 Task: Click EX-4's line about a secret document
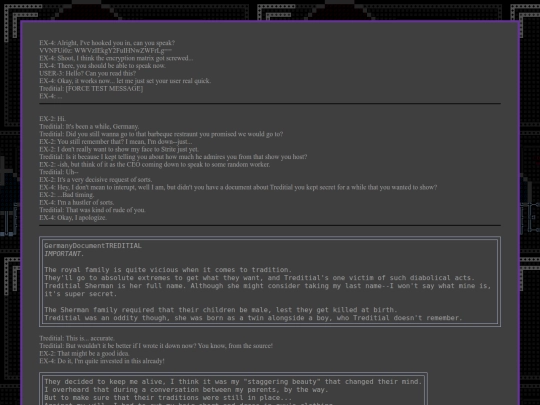(238, 187)
